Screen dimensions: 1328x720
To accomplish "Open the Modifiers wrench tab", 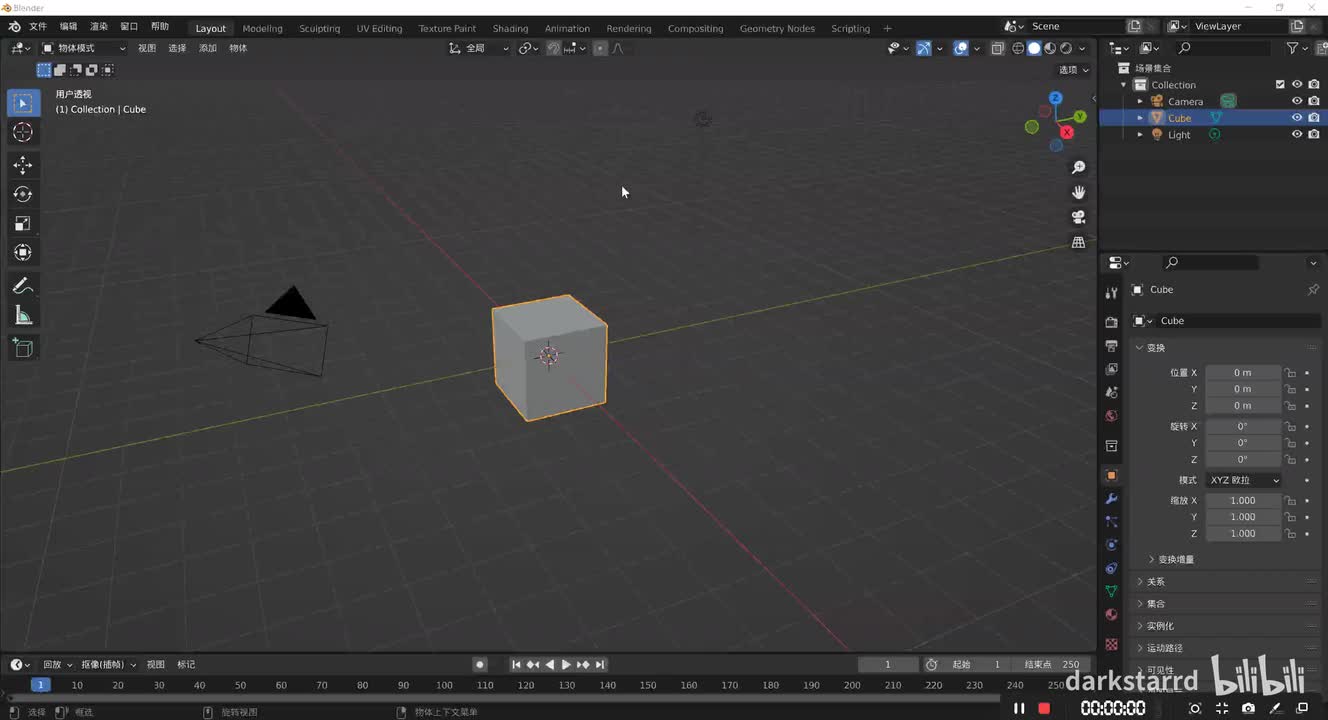I will click(1111, 499).
